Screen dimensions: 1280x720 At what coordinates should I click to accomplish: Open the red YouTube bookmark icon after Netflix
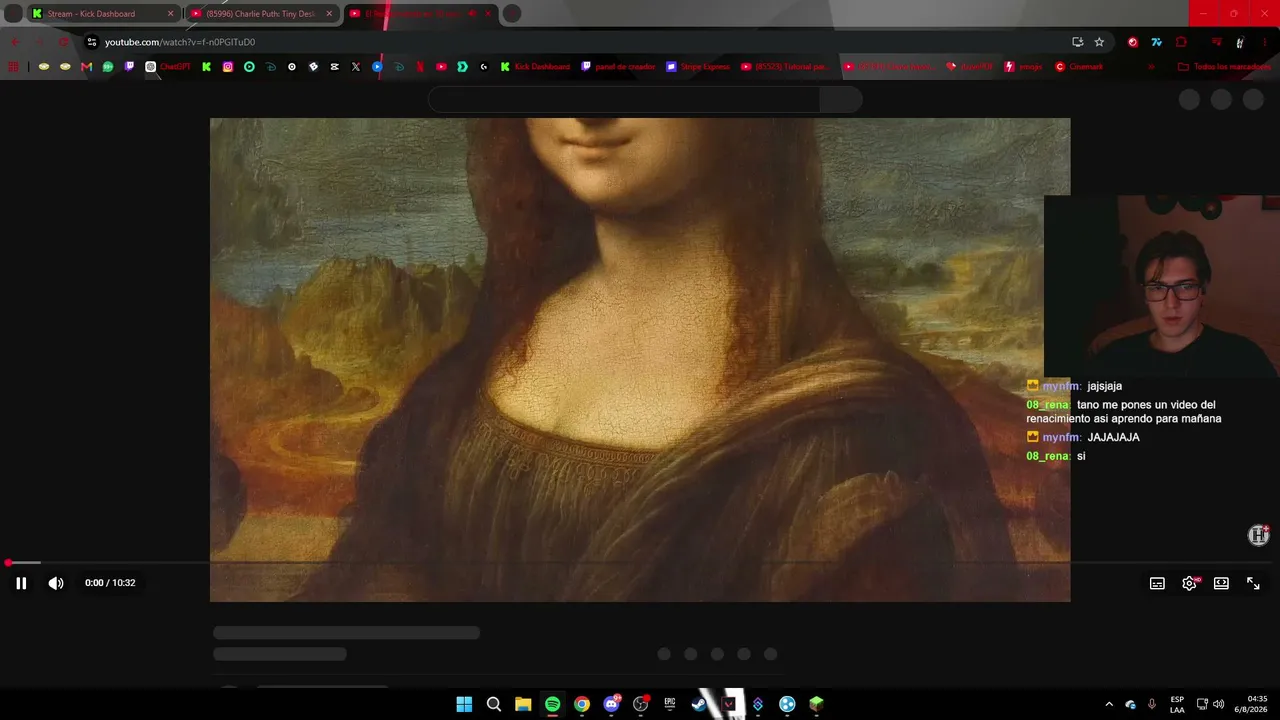click(441, 67)
